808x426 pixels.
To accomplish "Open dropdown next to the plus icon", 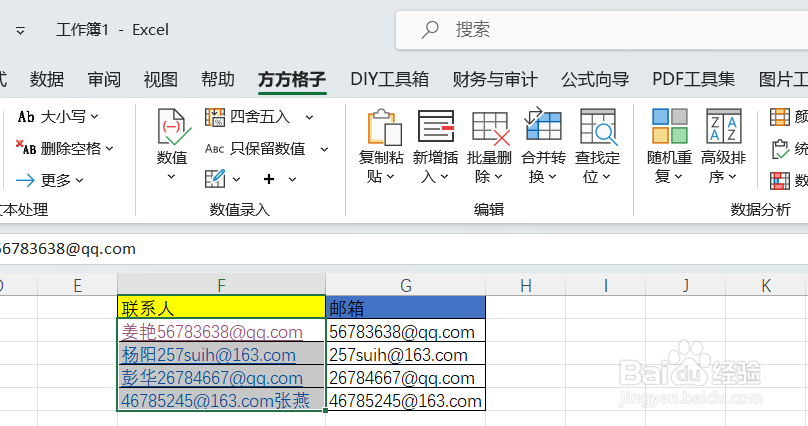I will click(292, 179).
